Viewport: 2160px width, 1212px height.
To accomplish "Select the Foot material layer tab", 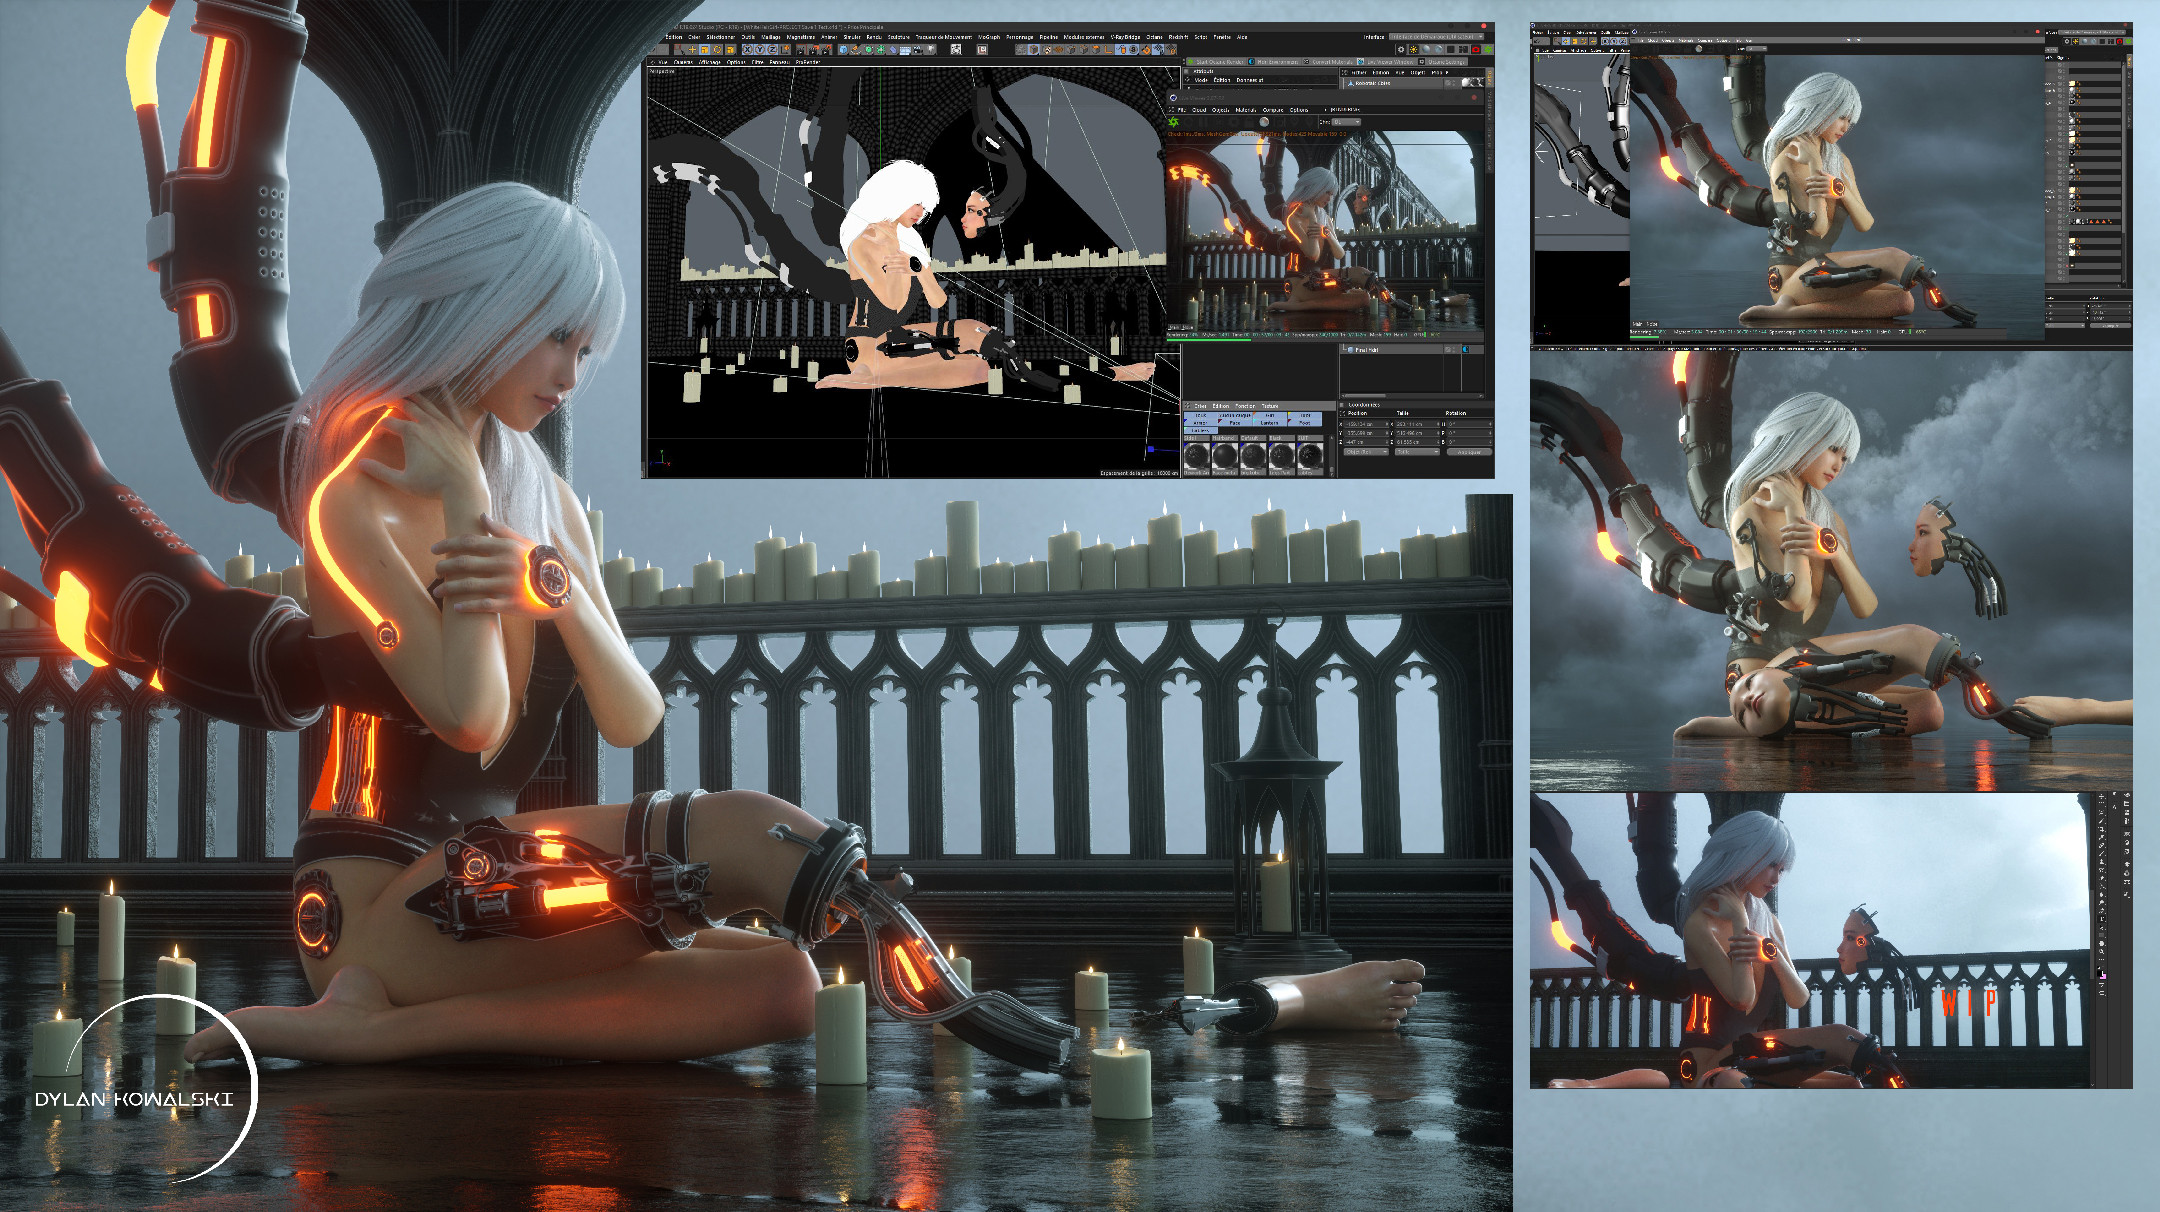I will coord(1305,423).
